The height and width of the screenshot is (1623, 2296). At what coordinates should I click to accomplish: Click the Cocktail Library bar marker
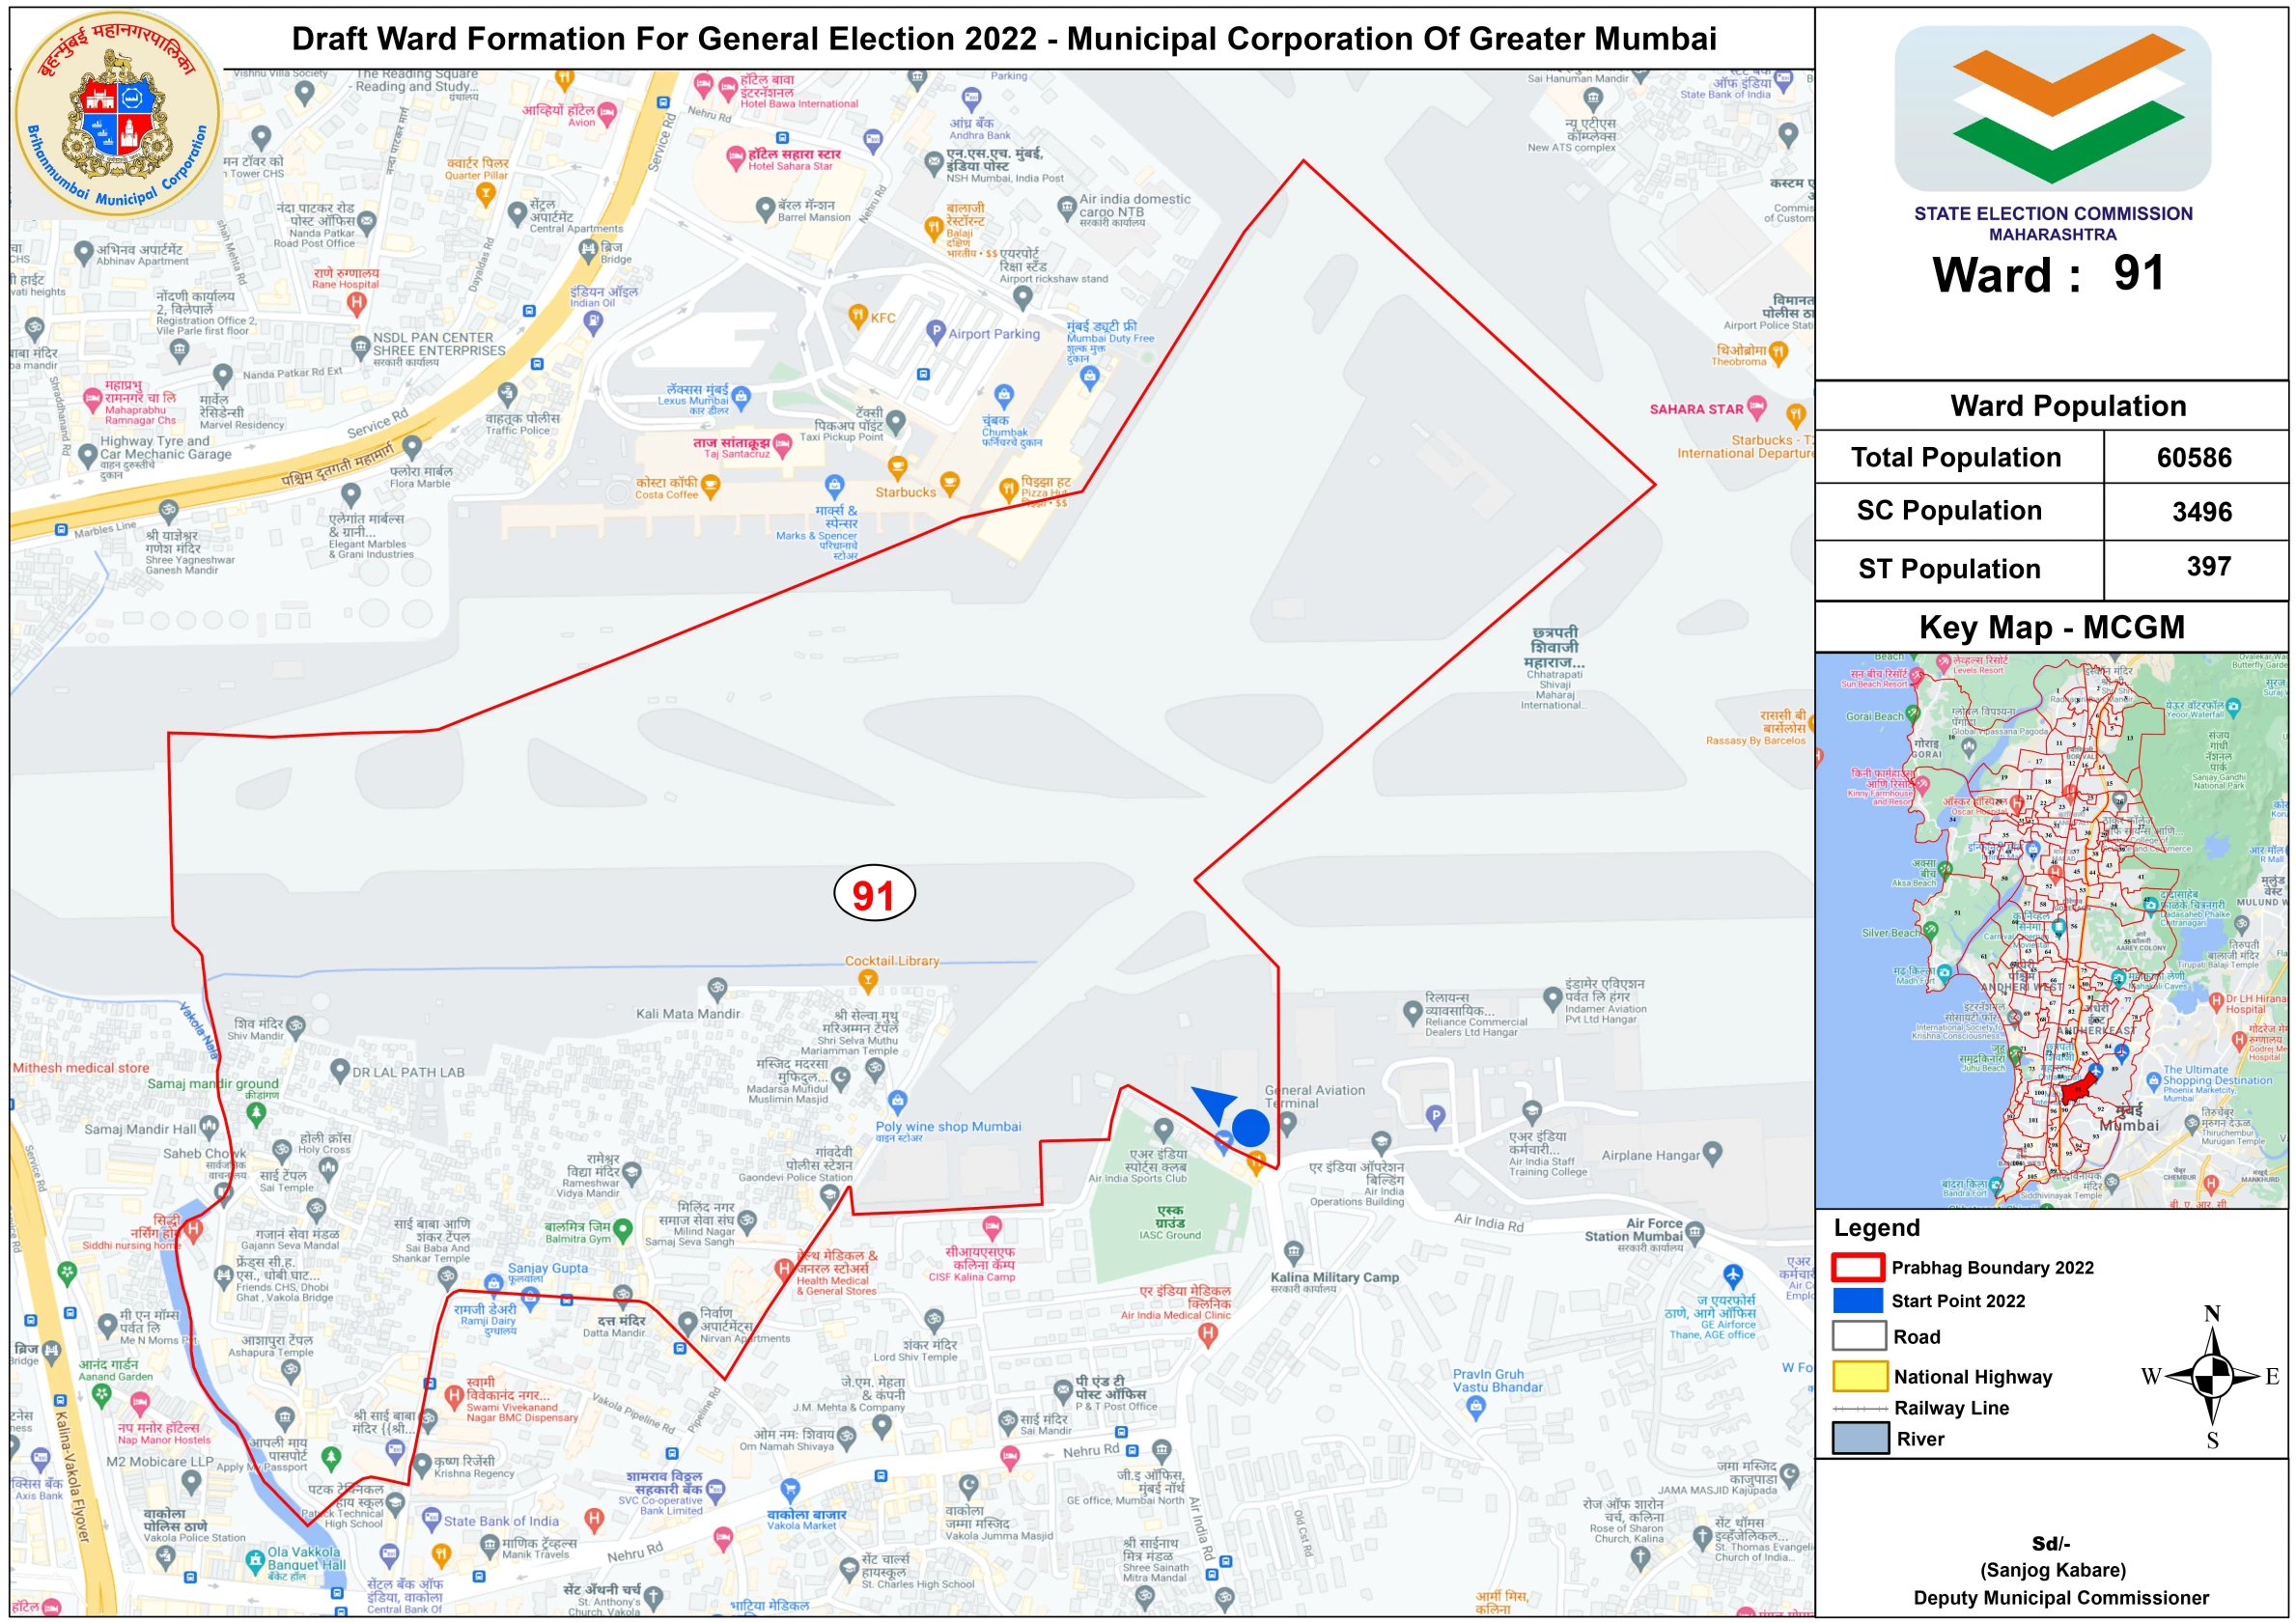click(868, 980)
